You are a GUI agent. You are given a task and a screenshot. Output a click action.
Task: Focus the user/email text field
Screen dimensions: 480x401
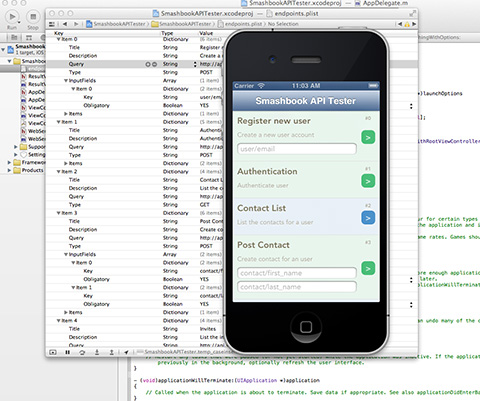pos(297,149)
